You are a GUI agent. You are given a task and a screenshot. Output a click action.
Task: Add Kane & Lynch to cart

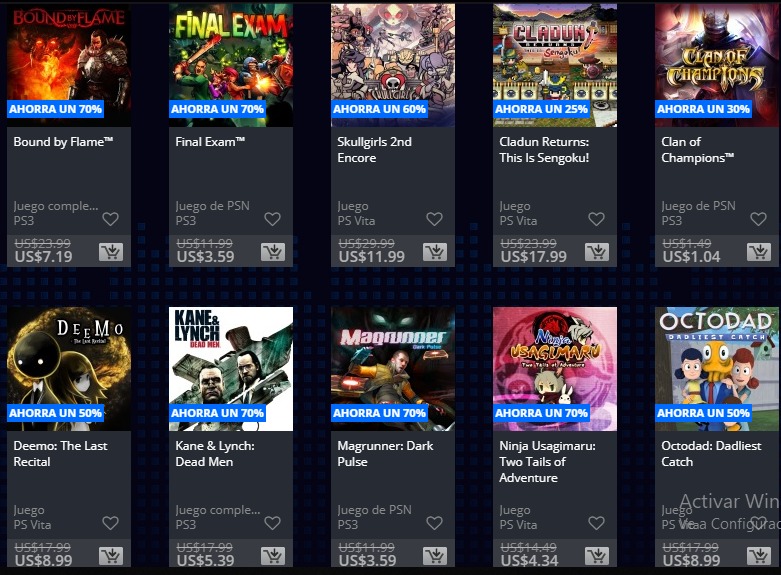click(273, 556)
